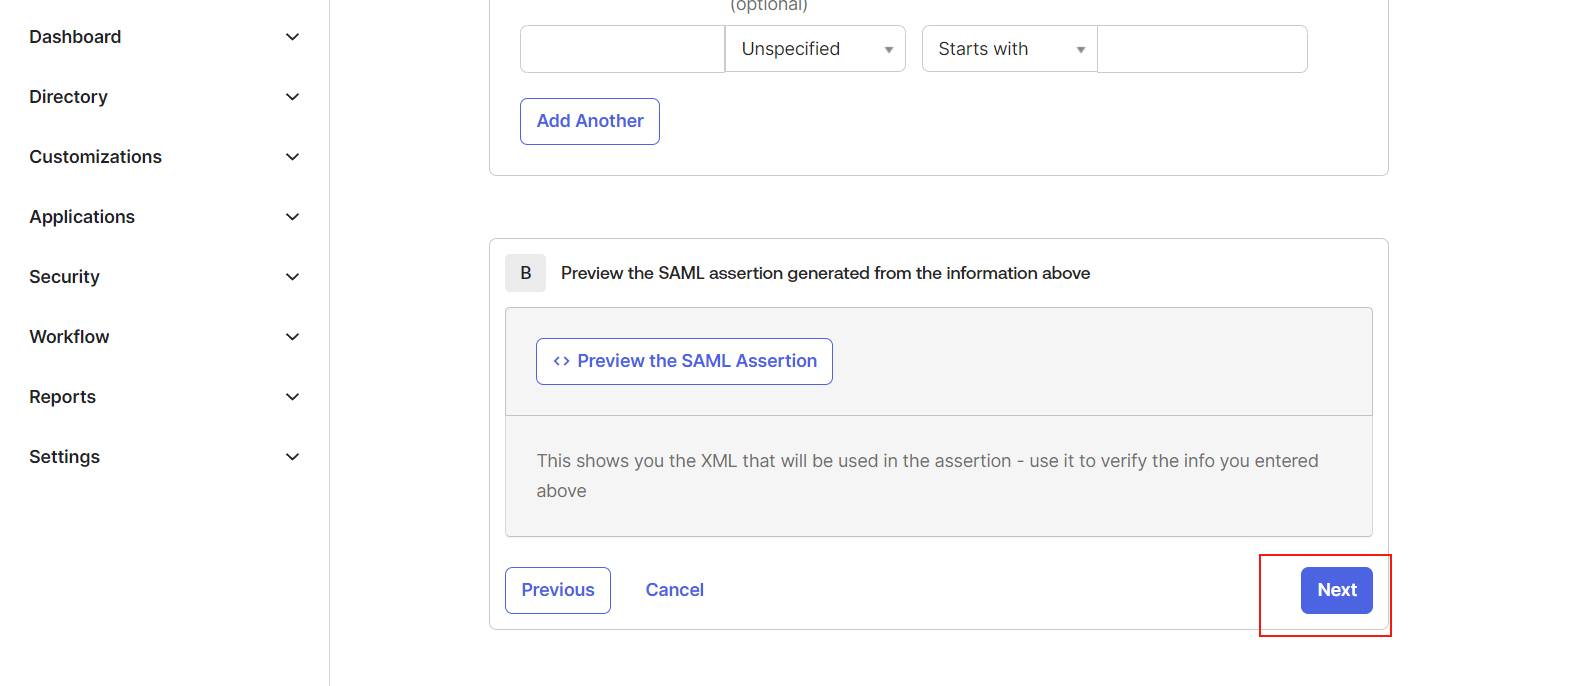Screen dimensions: 1595x686
Task: Expand the Settings chevron arrow
Action: (292, 457)
